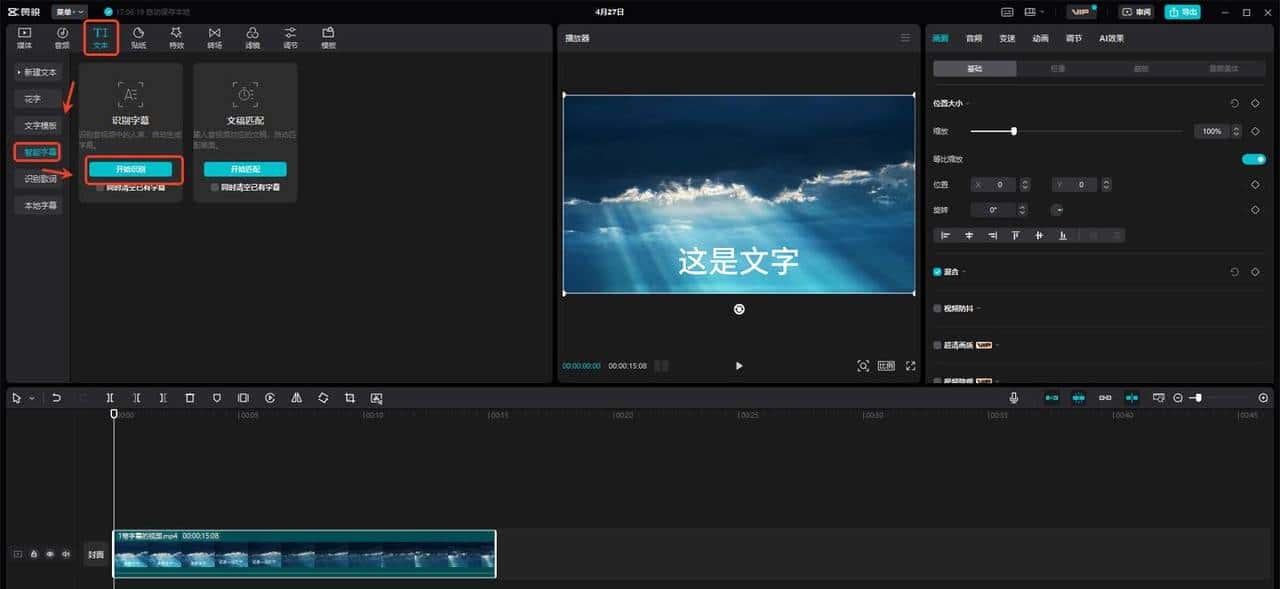Open the 菜单 dropdown in title bar
Screen dimensions: 1280x589
(68, 11)
